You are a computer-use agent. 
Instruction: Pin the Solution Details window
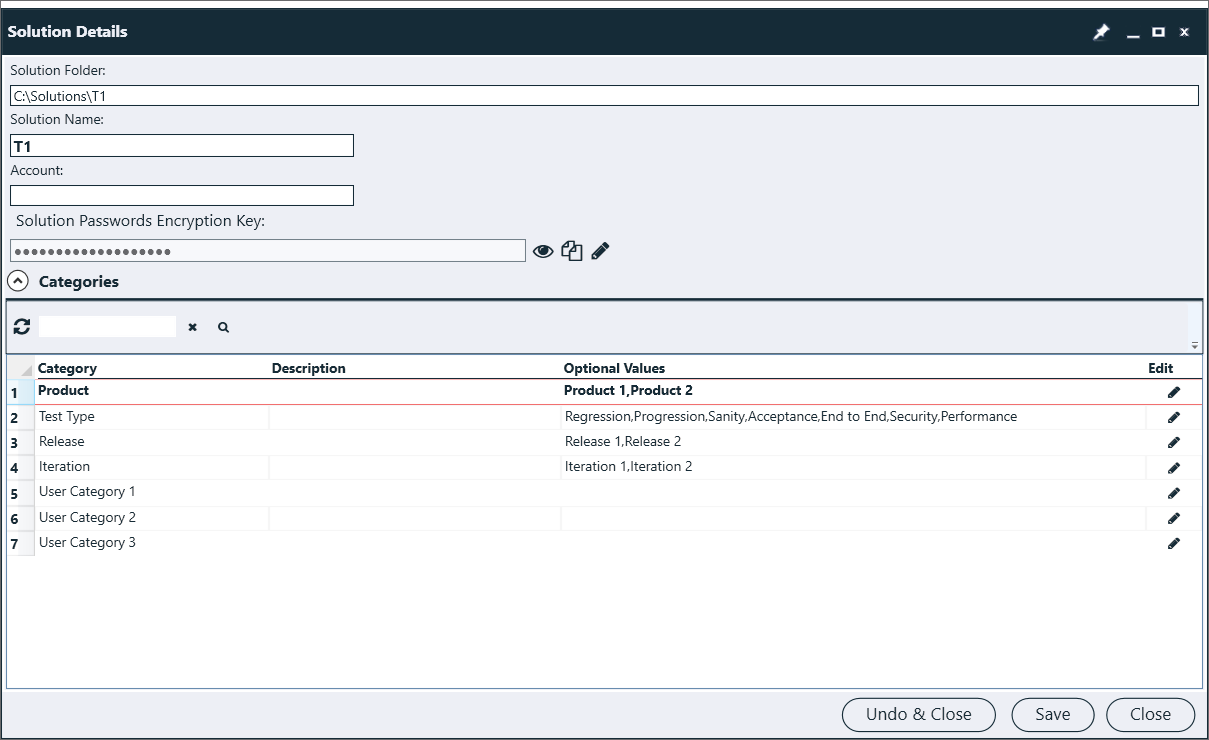pyautogui.click(x=1101, y=31)
